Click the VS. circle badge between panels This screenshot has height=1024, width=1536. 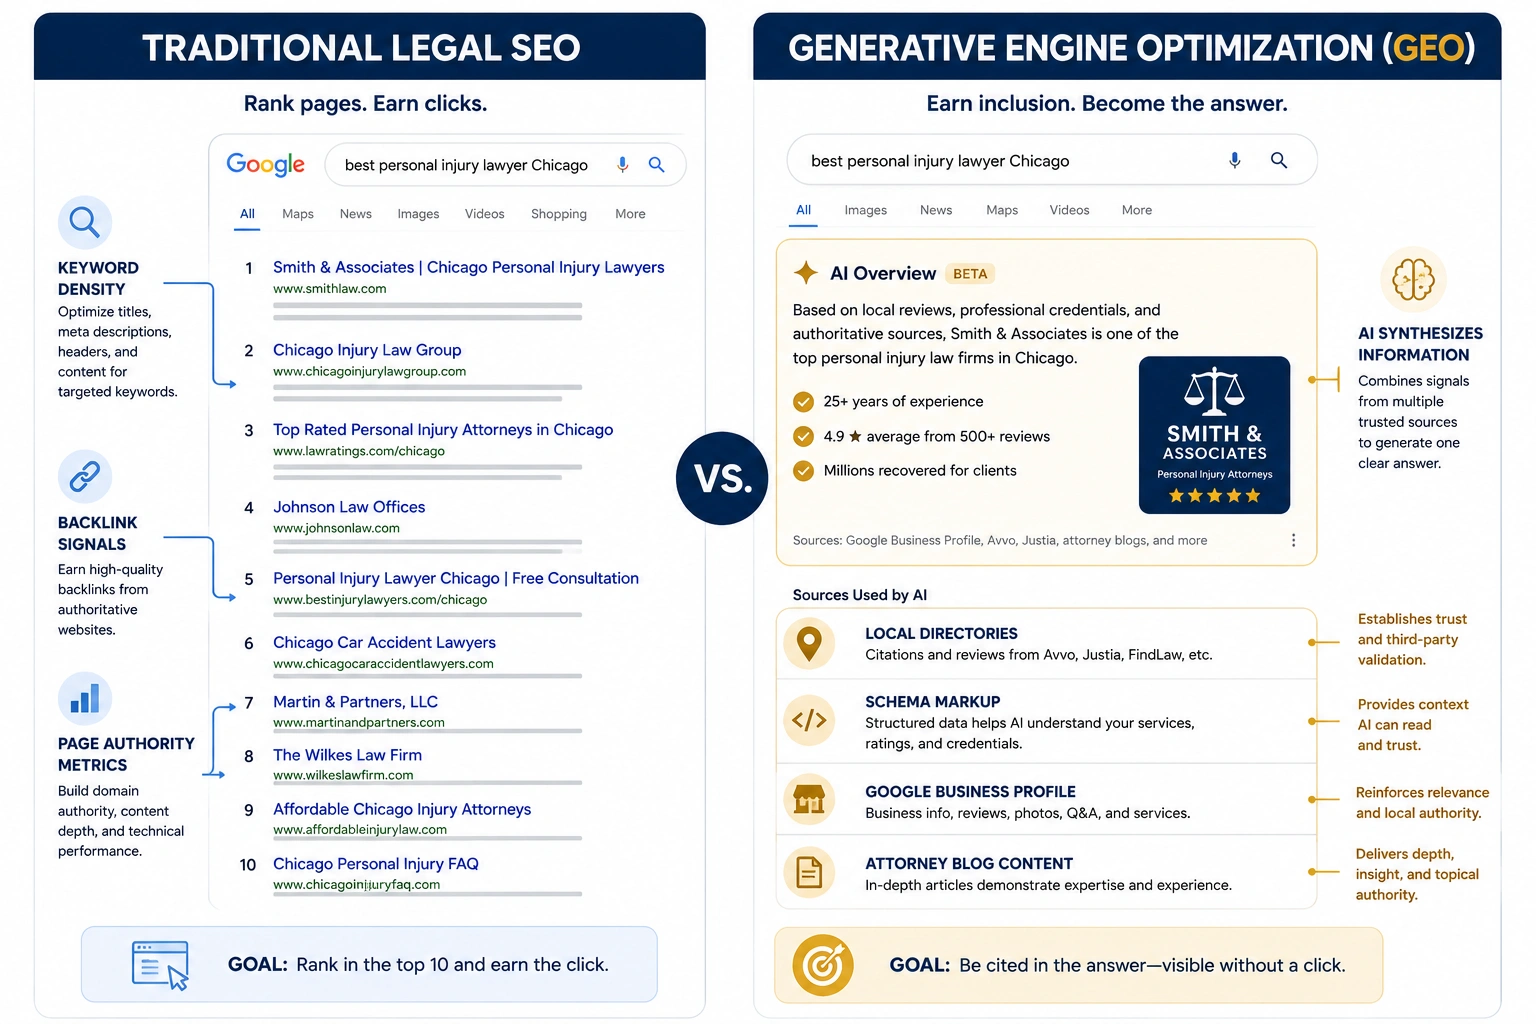(x=722, y=479)
